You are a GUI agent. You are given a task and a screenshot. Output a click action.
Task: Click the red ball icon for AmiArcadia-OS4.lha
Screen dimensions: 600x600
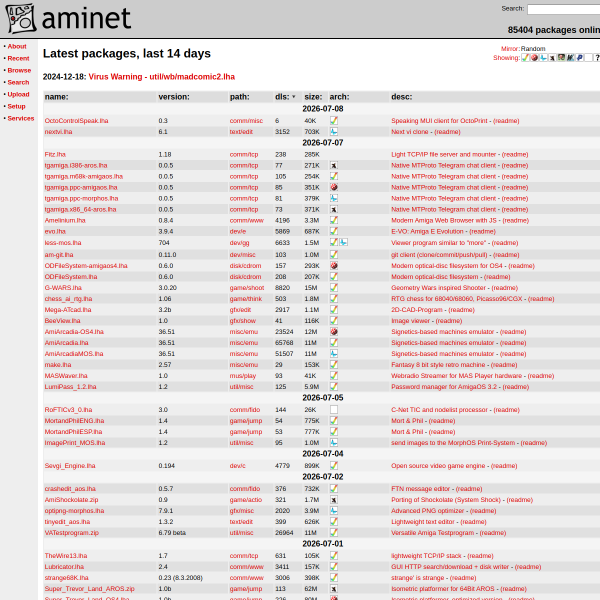pos(334,332)
